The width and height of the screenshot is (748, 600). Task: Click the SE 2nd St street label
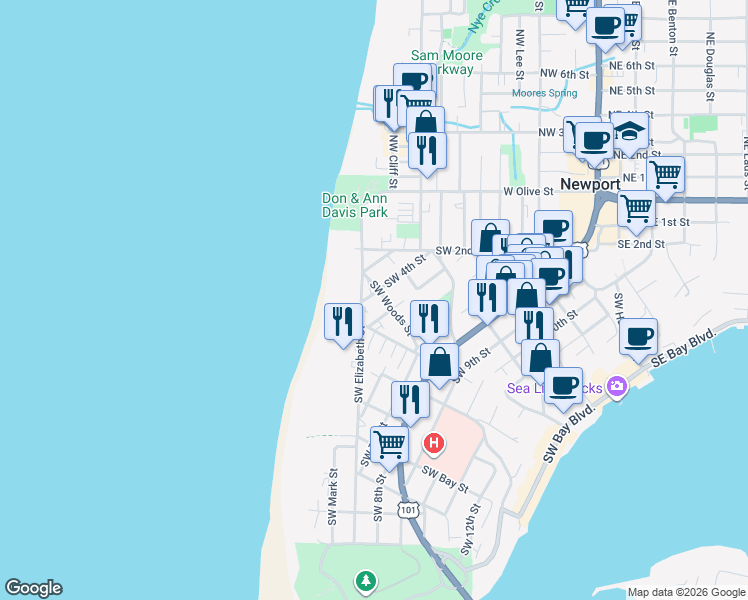click(x=641, y=244)
